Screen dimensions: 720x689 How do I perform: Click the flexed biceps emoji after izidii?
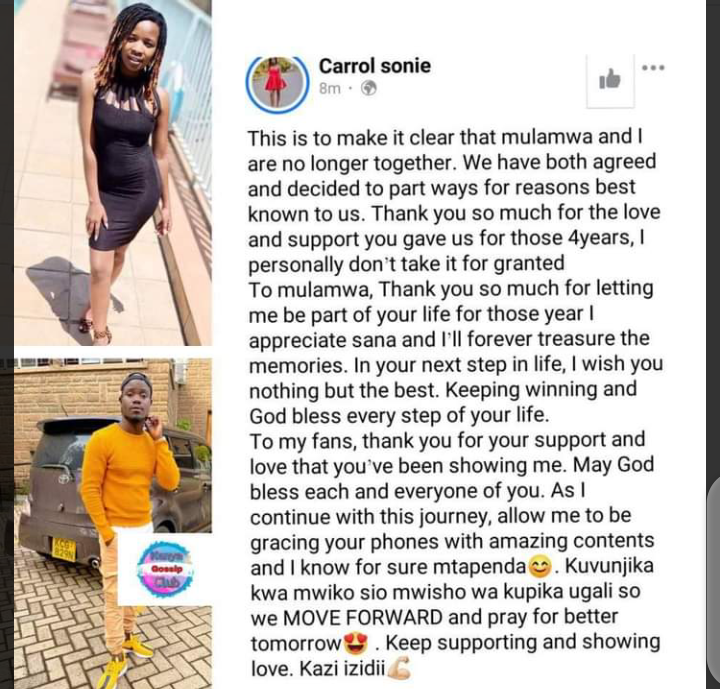(x=399, y=668)
